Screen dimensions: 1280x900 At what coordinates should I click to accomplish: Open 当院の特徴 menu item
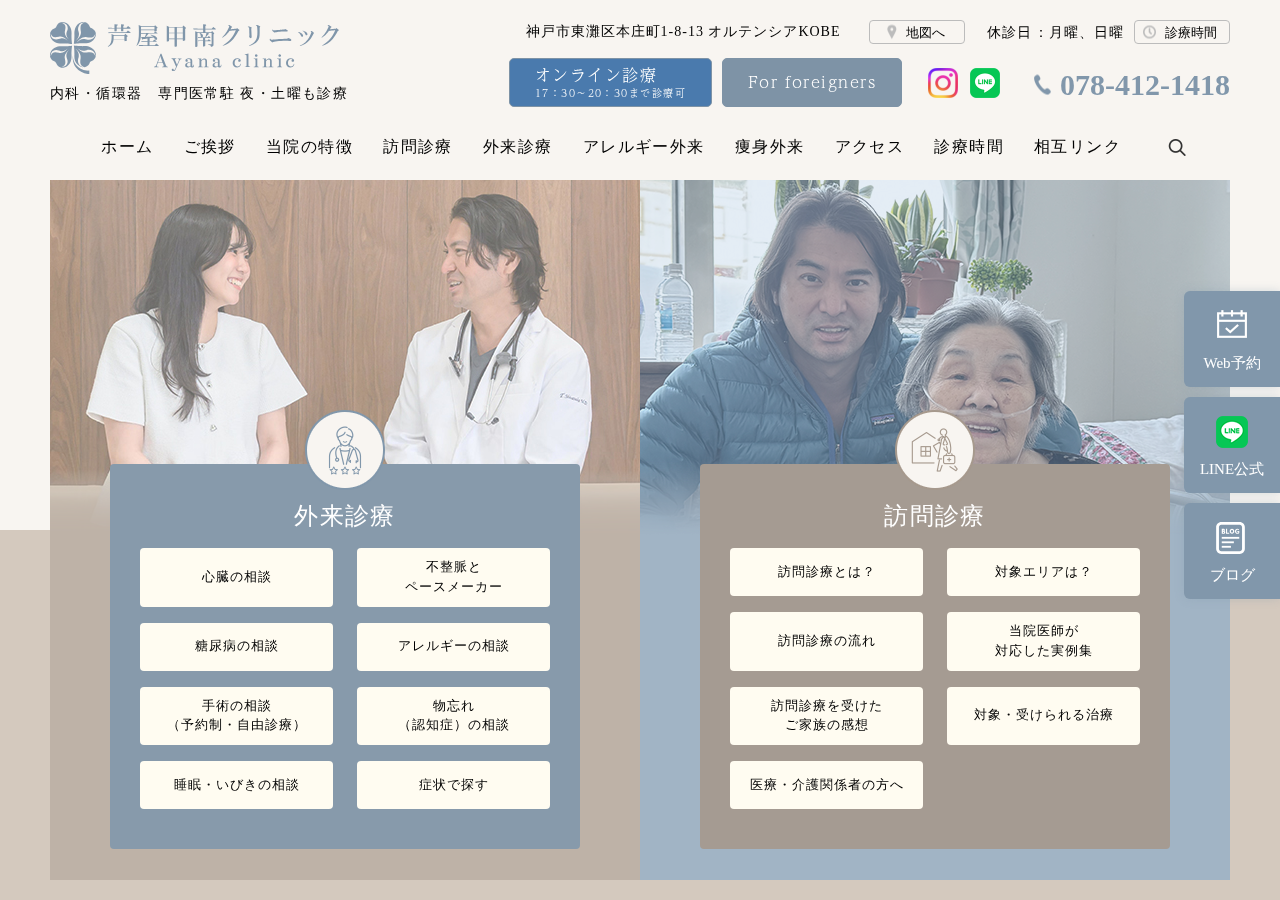point(309,147)
